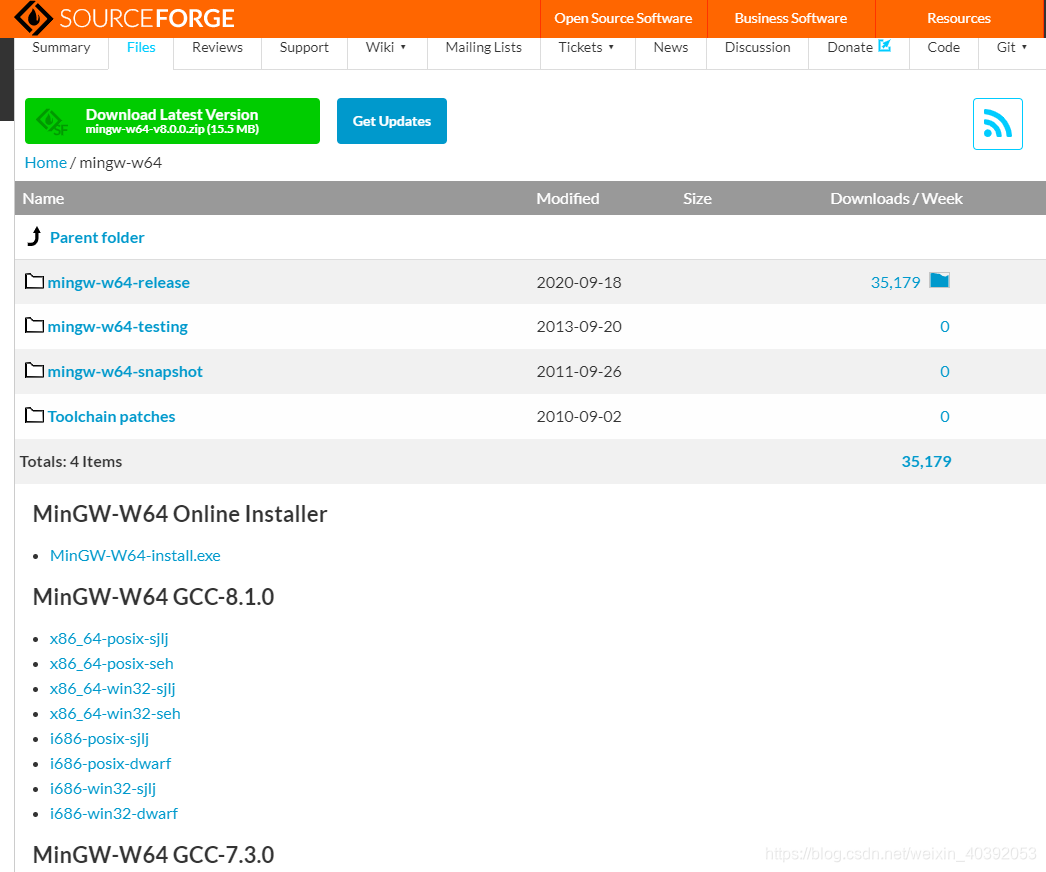Viewport: 1046px width, 872px height.
Task: Open the RSS feed icon
Action: click(x=997, y=124)
